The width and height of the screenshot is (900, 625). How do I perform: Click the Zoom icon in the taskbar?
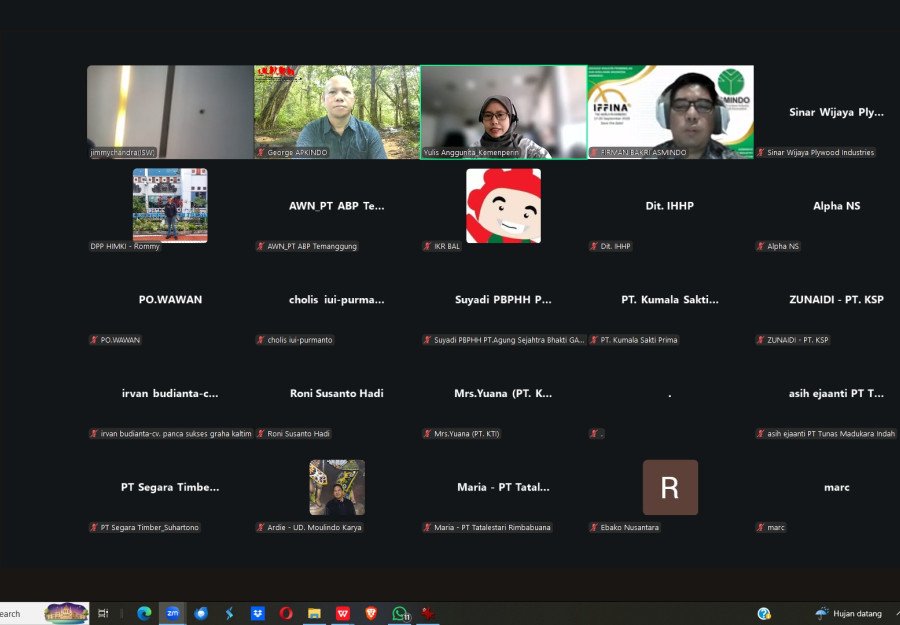point(172,613)
